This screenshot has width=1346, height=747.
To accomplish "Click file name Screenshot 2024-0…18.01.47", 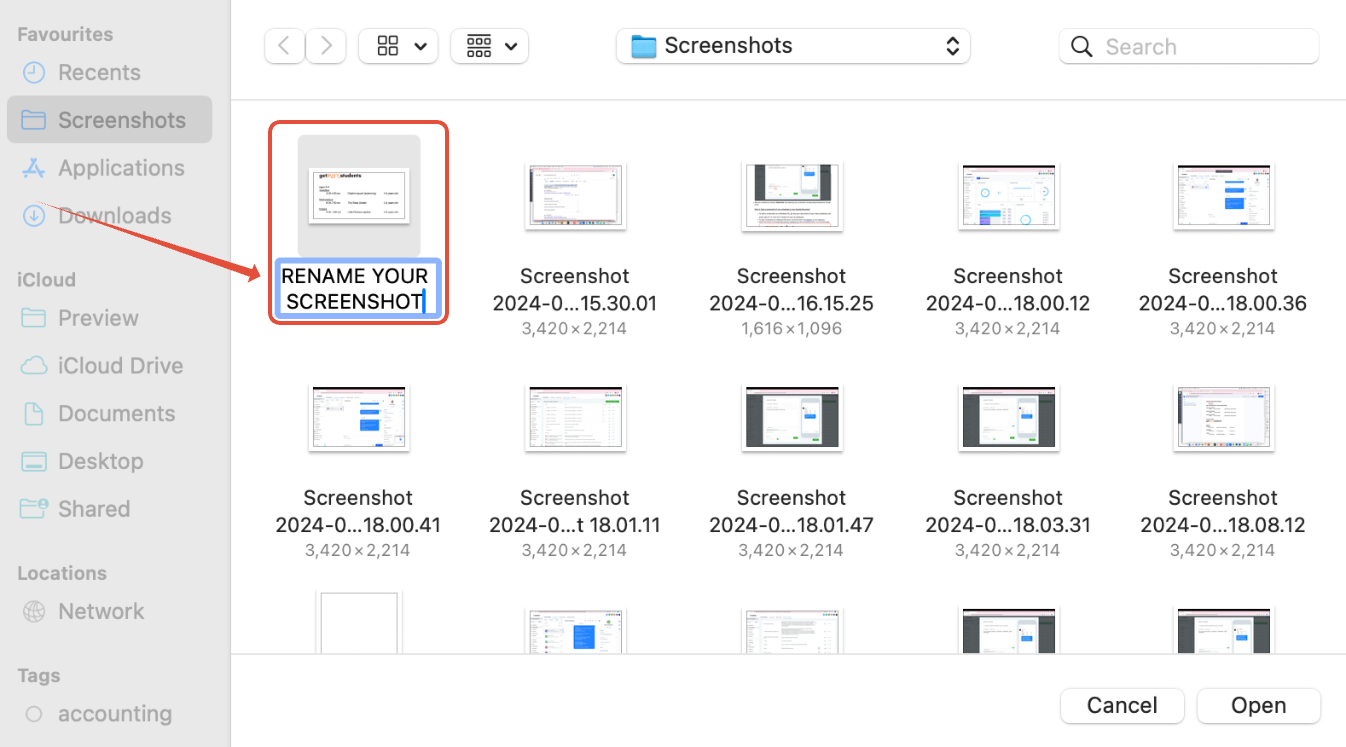I will pos(791,511).
